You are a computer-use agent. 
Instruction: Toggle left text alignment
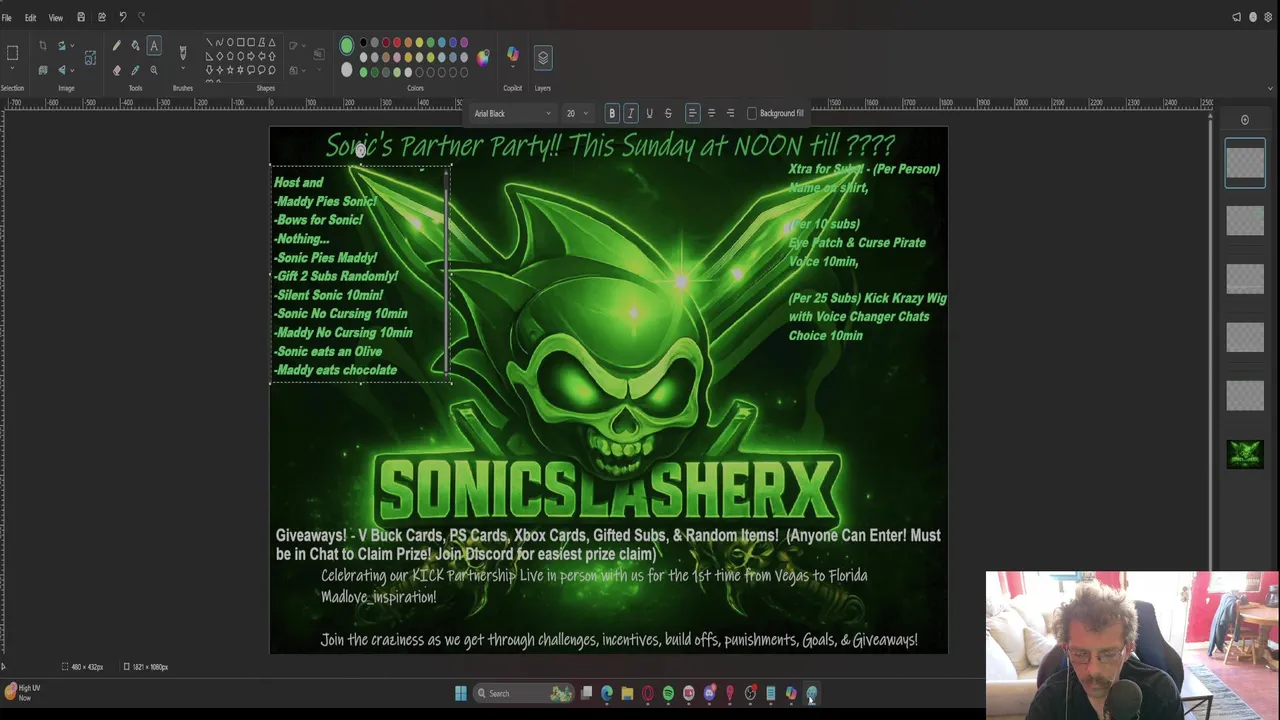(692, 113)
